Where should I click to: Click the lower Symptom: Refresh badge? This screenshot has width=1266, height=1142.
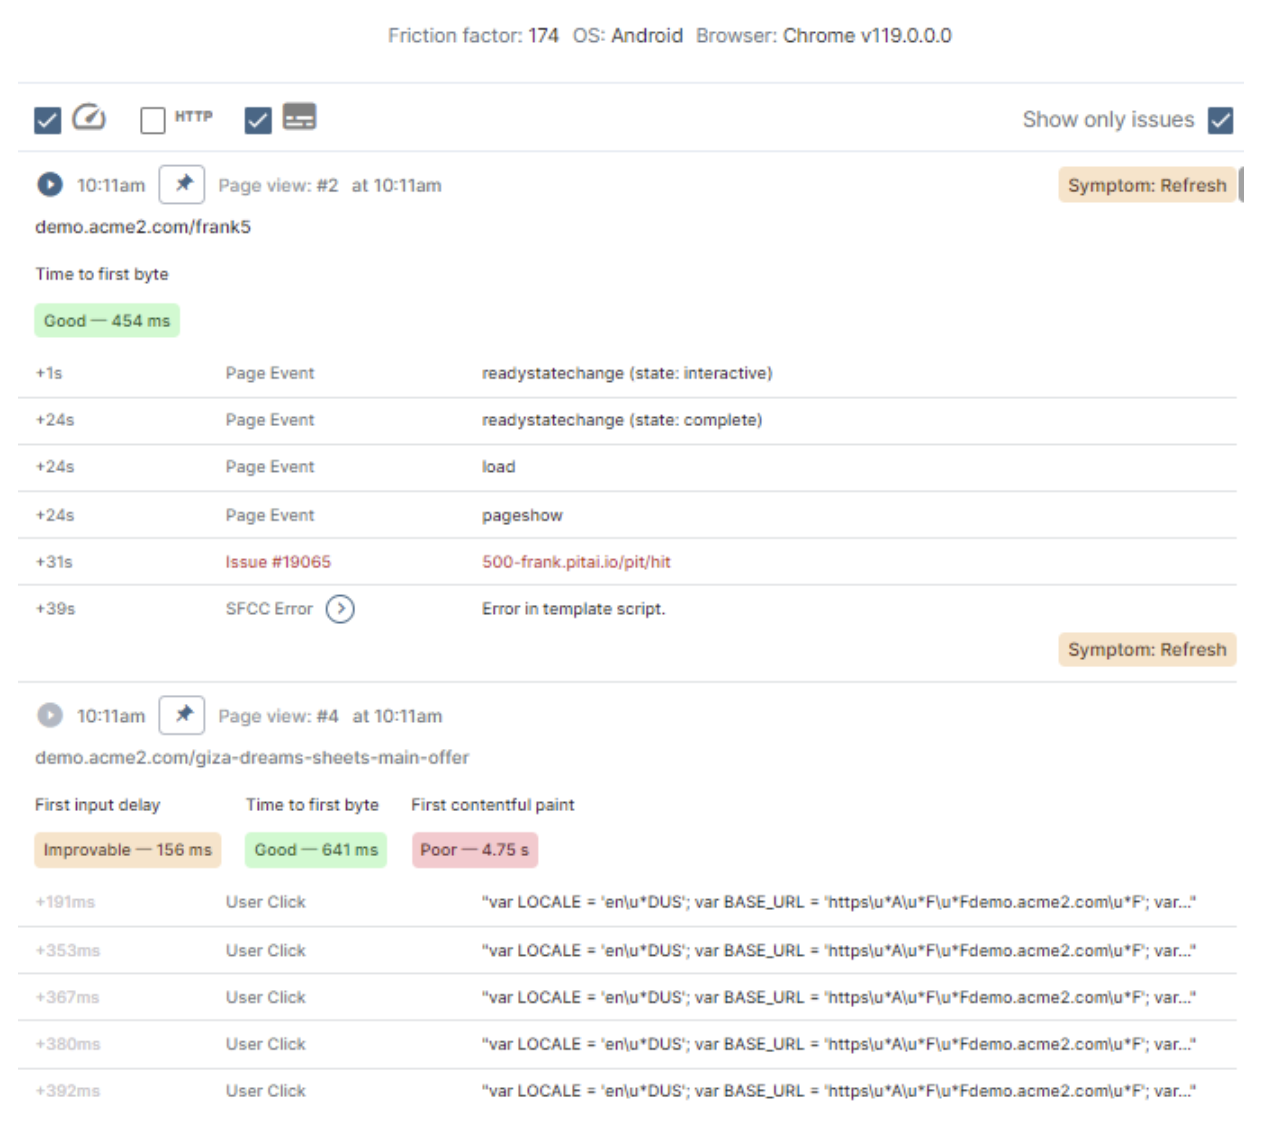tap(1146, 650)
